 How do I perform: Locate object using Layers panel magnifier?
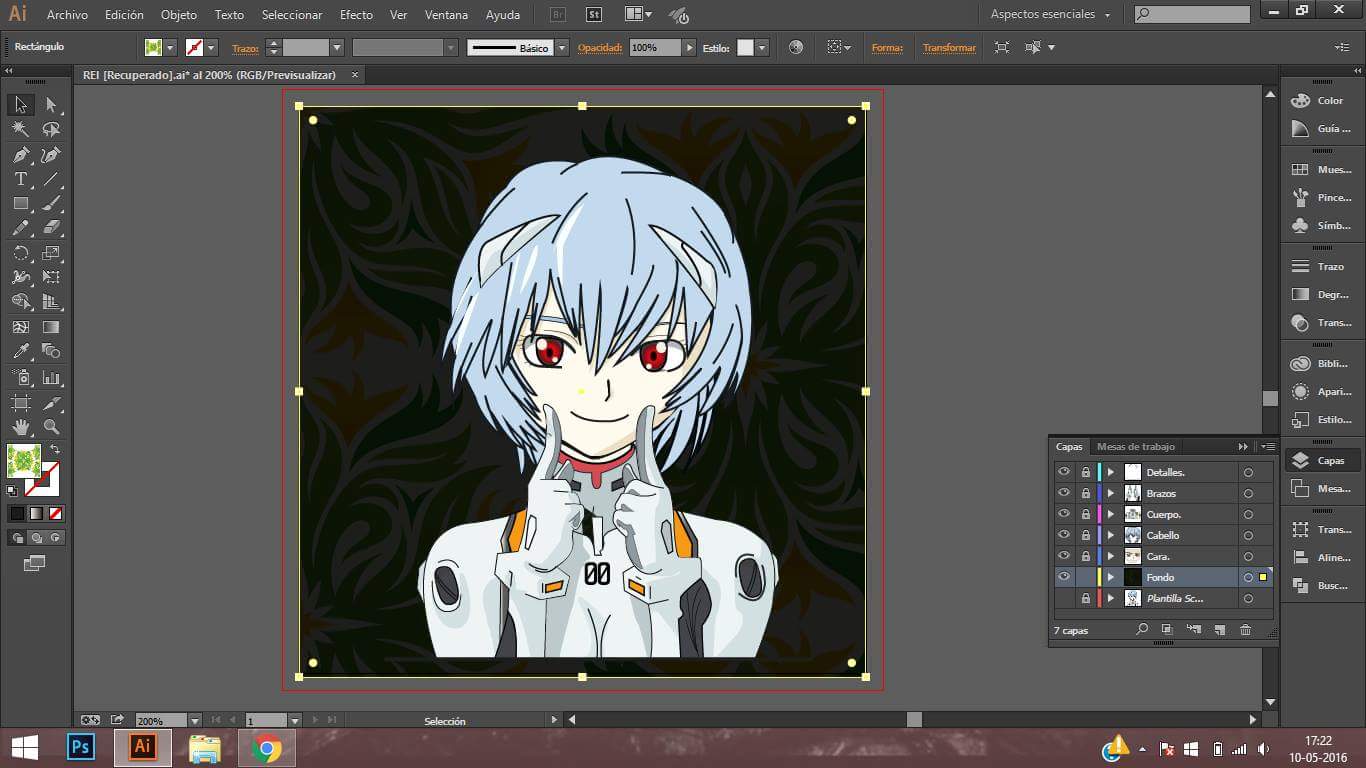(1142, 630)
